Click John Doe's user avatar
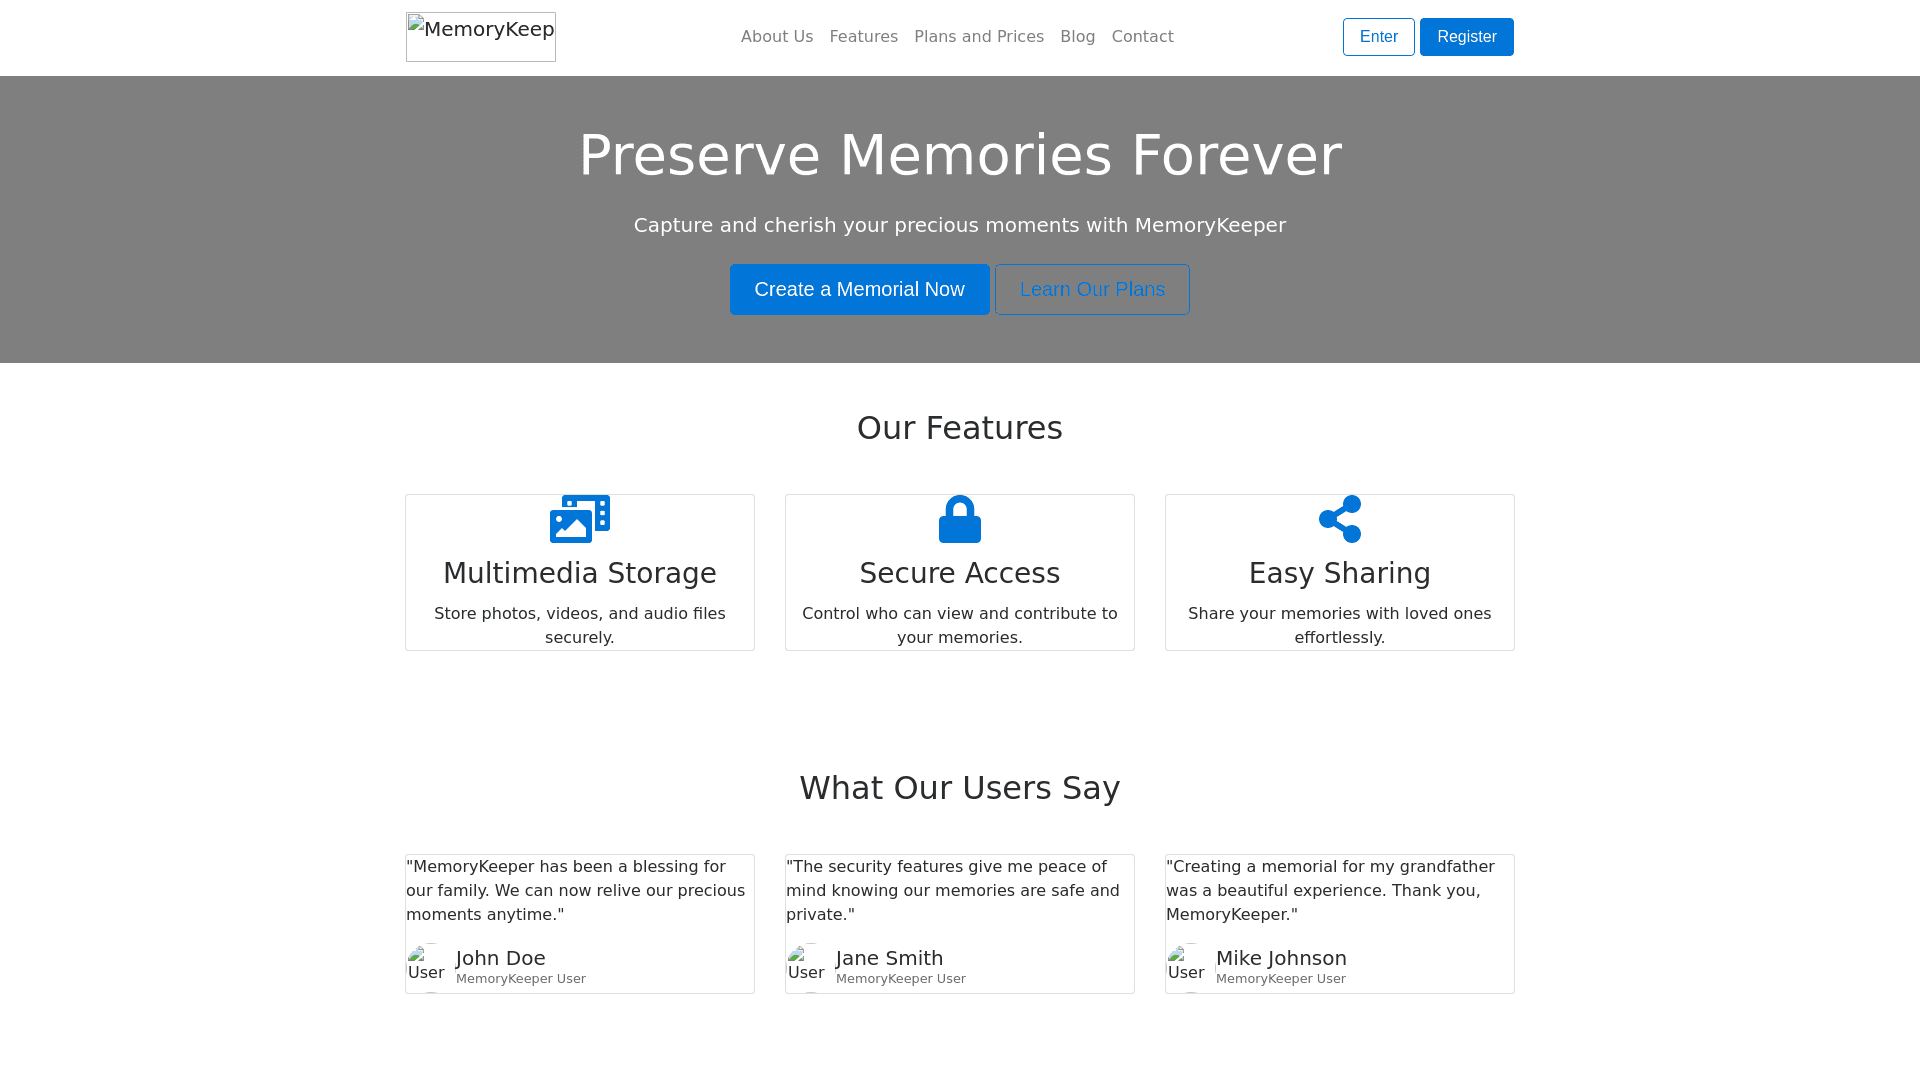Viewport: 1920px width, 1080px height. [430, 967]
